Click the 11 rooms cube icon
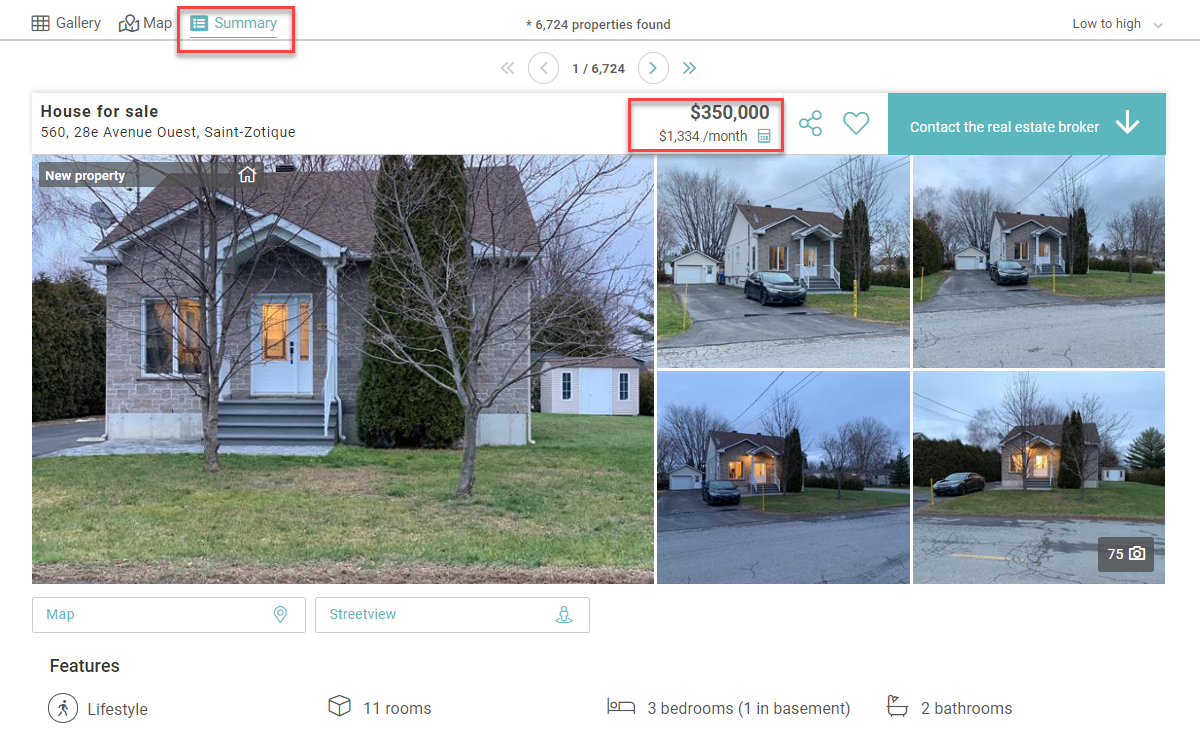Image resolution: width=1200 pixels, height=748 pixels. (340, 707)
